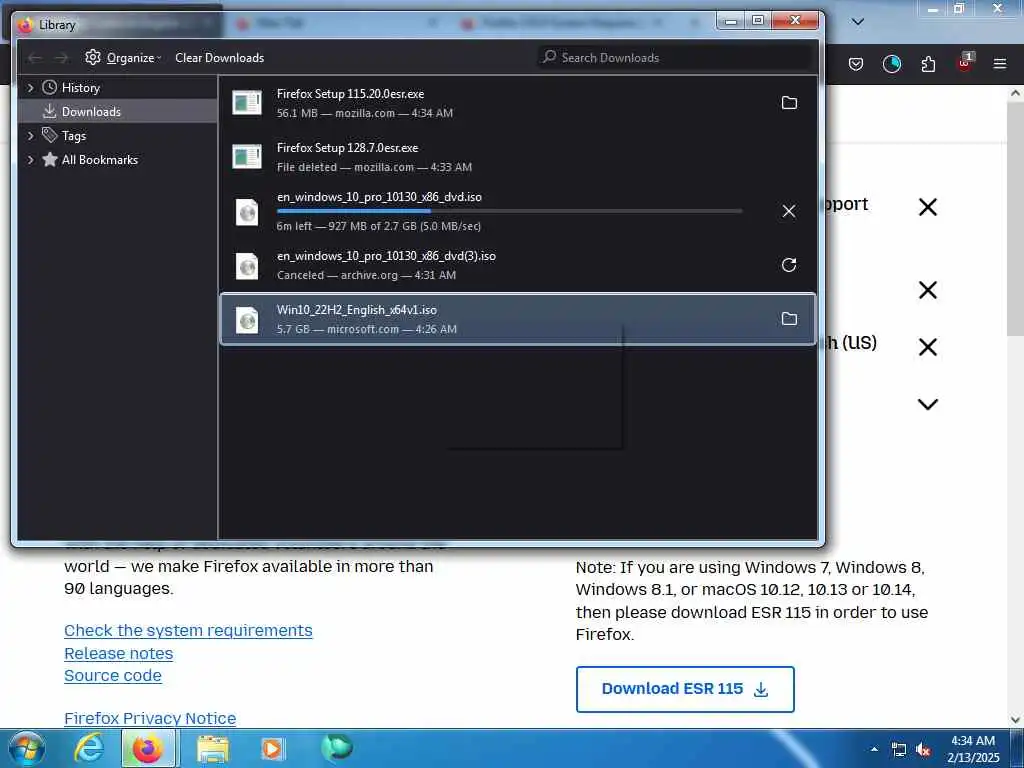
Task: Open the Check the system requirements link
Action: pos(188,630)
